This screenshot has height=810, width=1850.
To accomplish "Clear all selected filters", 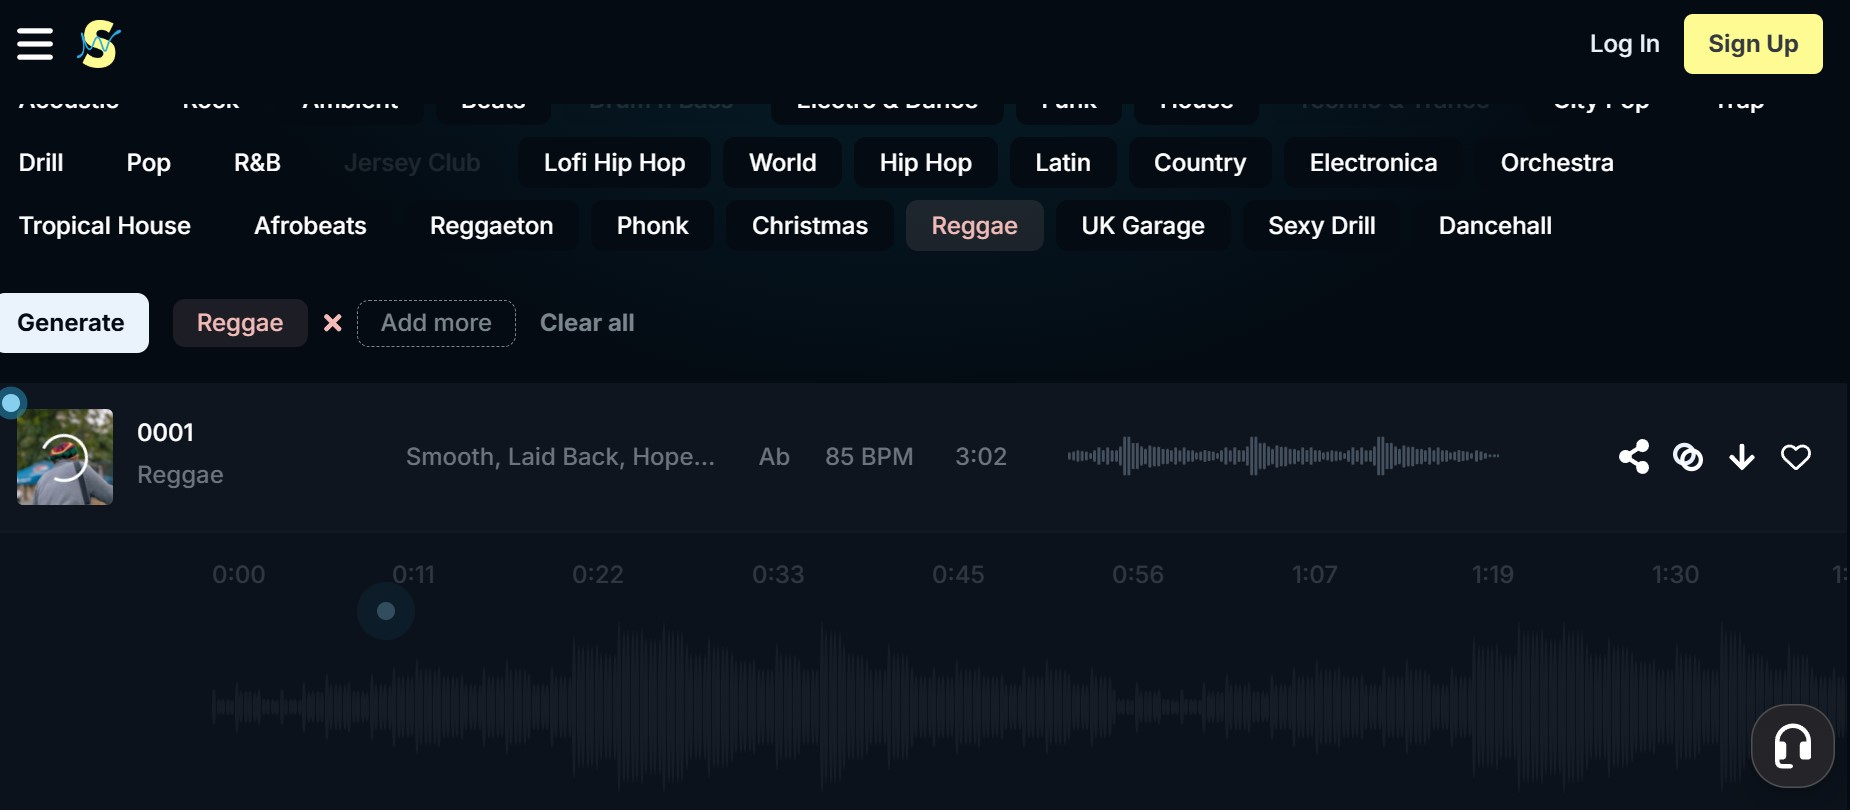I will point(587,323).
